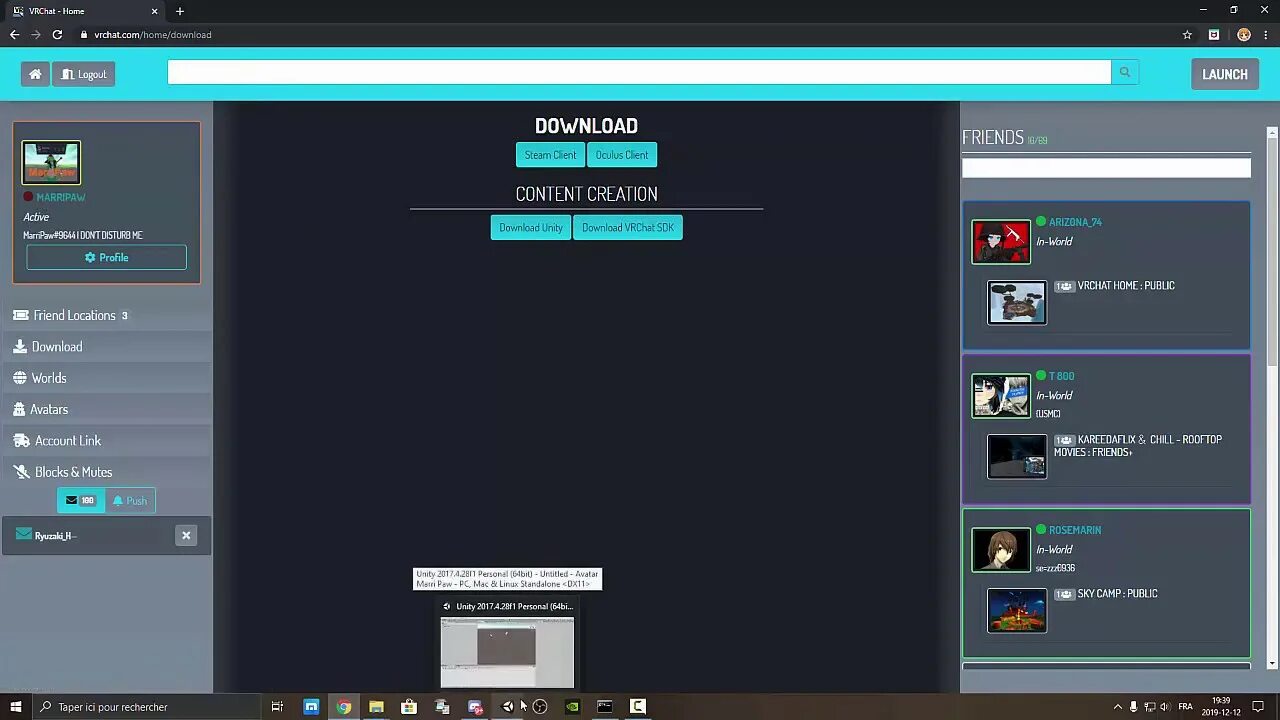1280x720 pixels.
Task: Click the search magnifier button
Action: pyautogui.click(x=1125, y=72)
